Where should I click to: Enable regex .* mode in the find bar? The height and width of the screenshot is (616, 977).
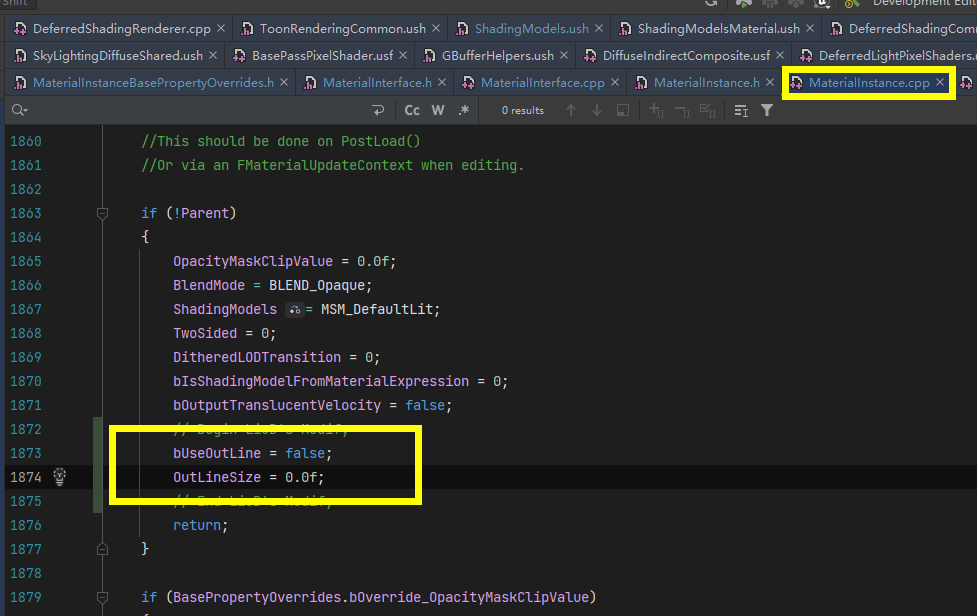click(x=462, y=110)
